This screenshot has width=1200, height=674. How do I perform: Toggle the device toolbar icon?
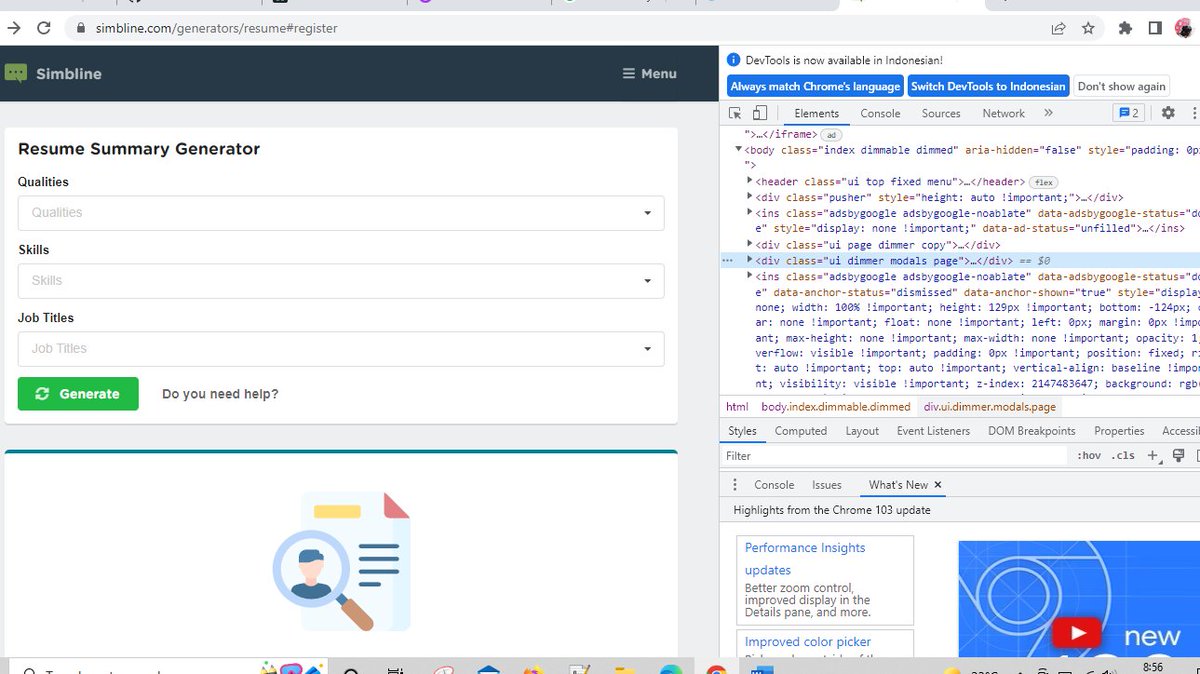pyautogui.click(x=760, y=113)
